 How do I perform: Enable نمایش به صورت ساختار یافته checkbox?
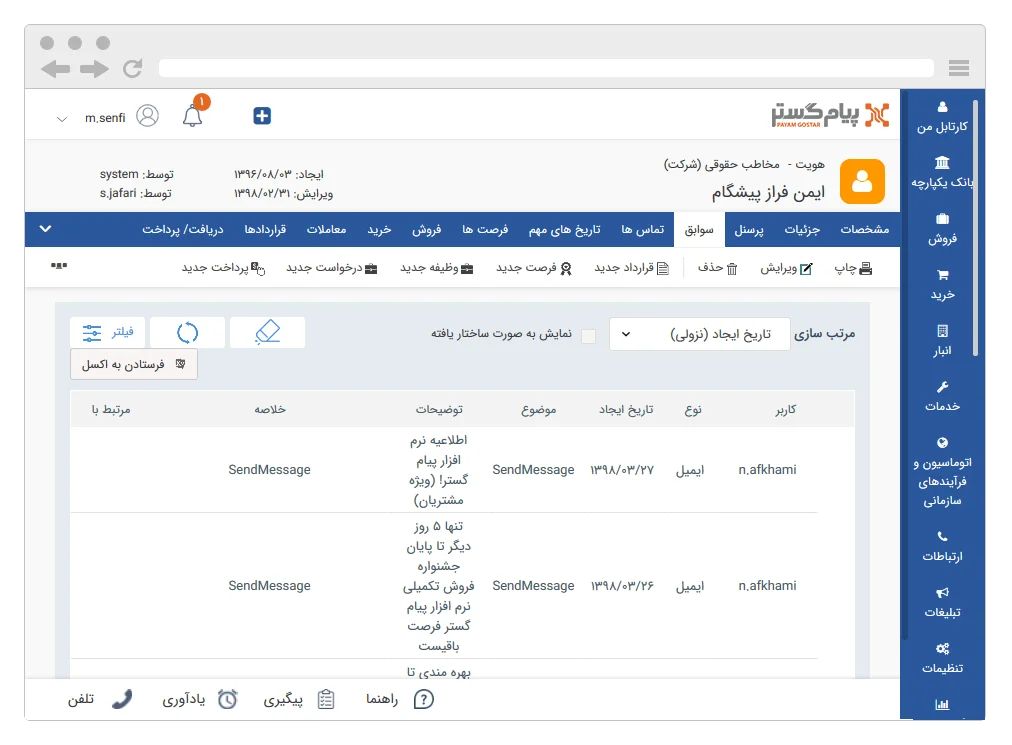(x=588, y=335)
